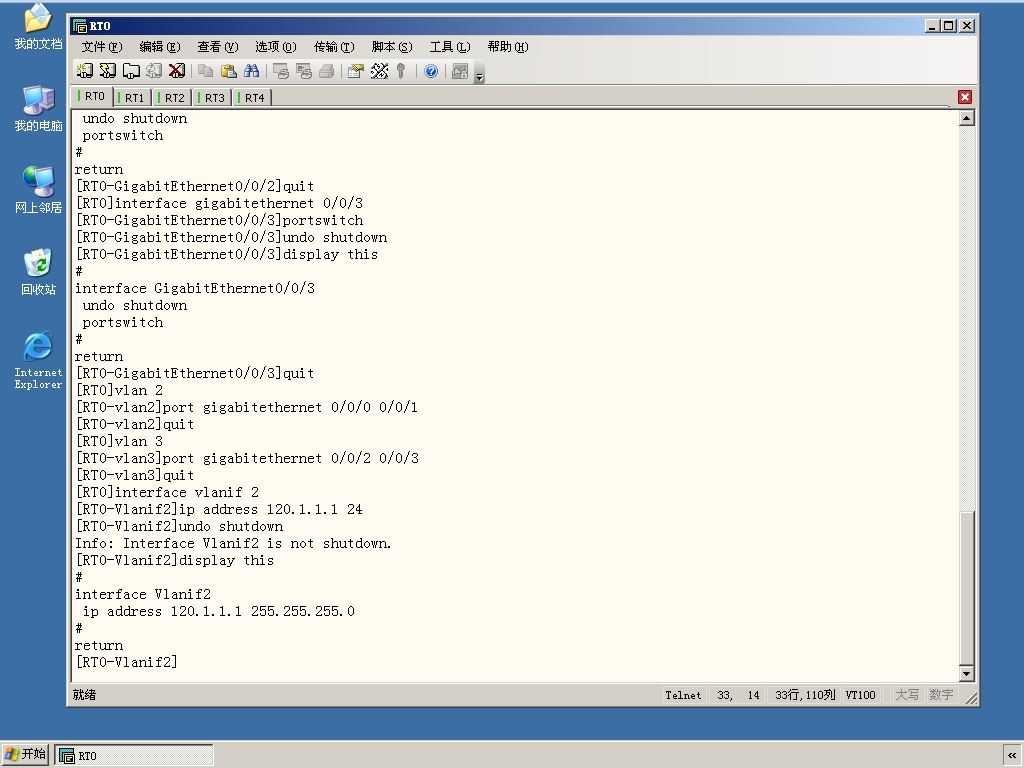Click the terminal scrollbar up arrow

click(967, 118)
